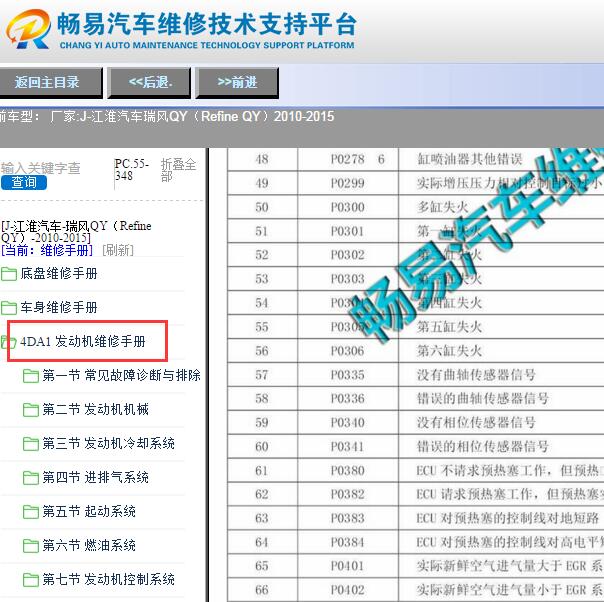Click [当前：维修手册] link
The image size is (604, 602).
(x=47, y=250)
